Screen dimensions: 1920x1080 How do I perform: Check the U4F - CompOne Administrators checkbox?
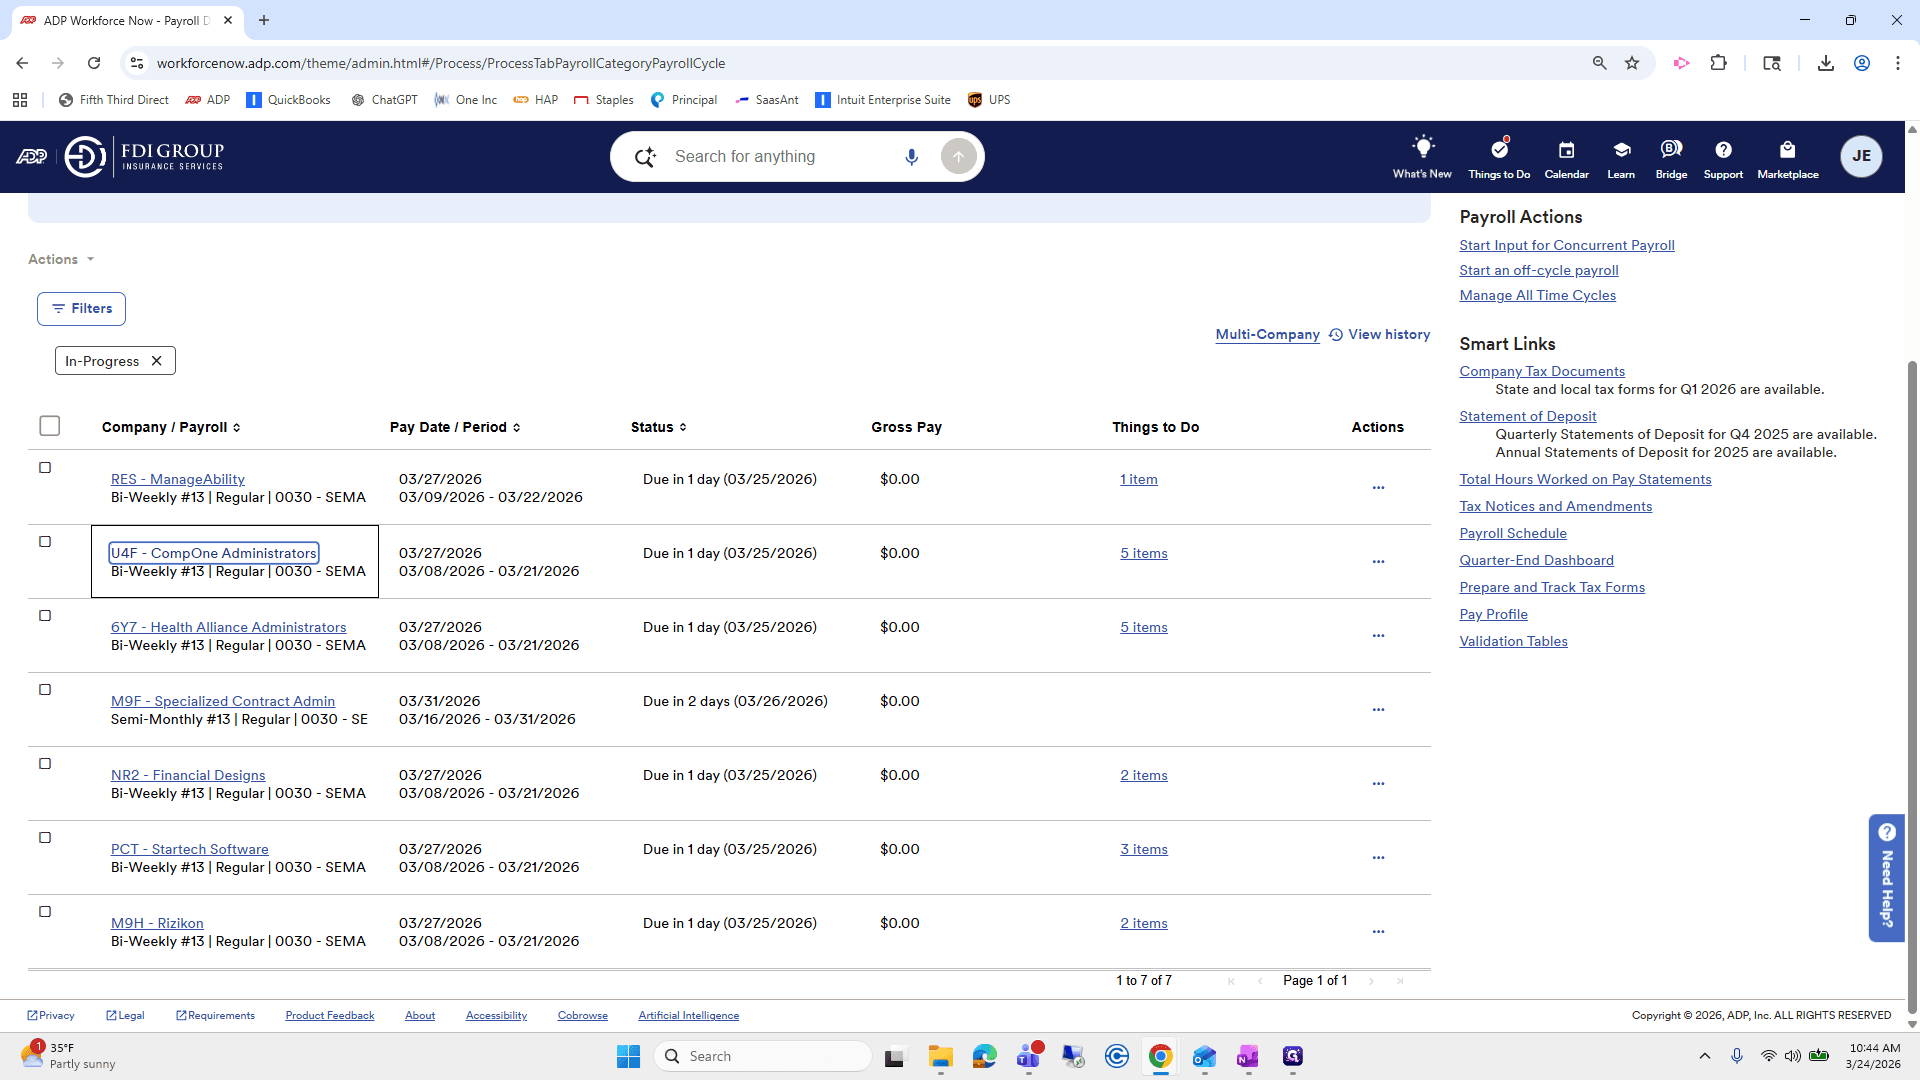tap(45, 542)
